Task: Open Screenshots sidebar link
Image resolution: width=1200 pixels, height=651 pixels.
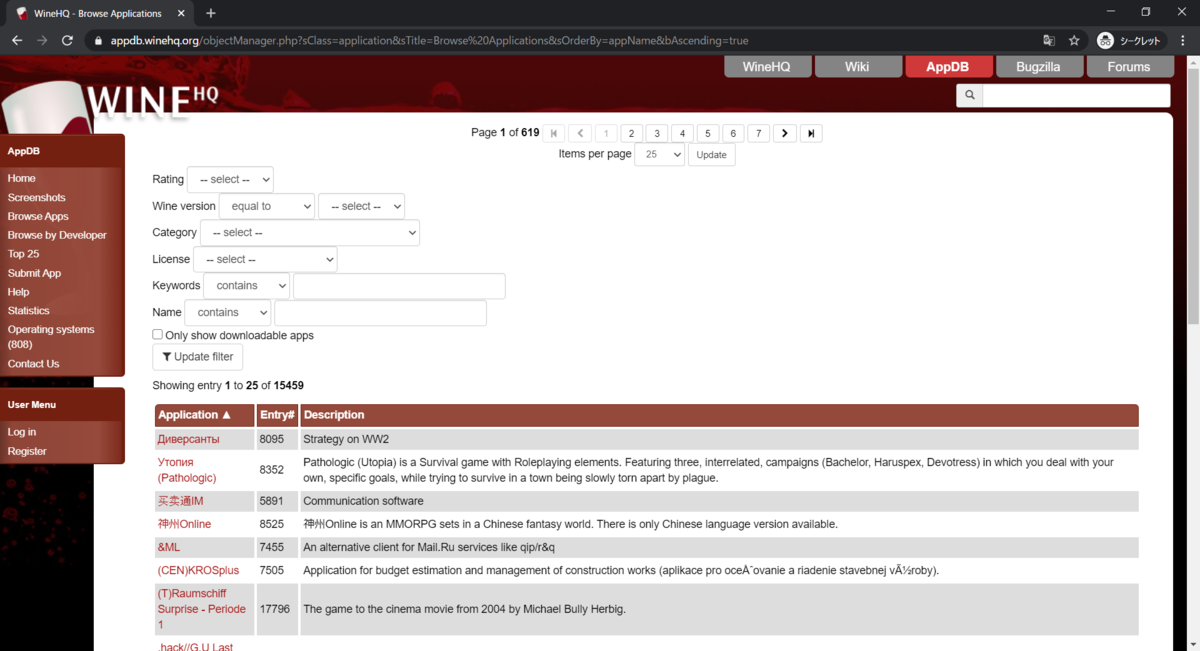Action: pyautogui.click(x=37, y=197)
